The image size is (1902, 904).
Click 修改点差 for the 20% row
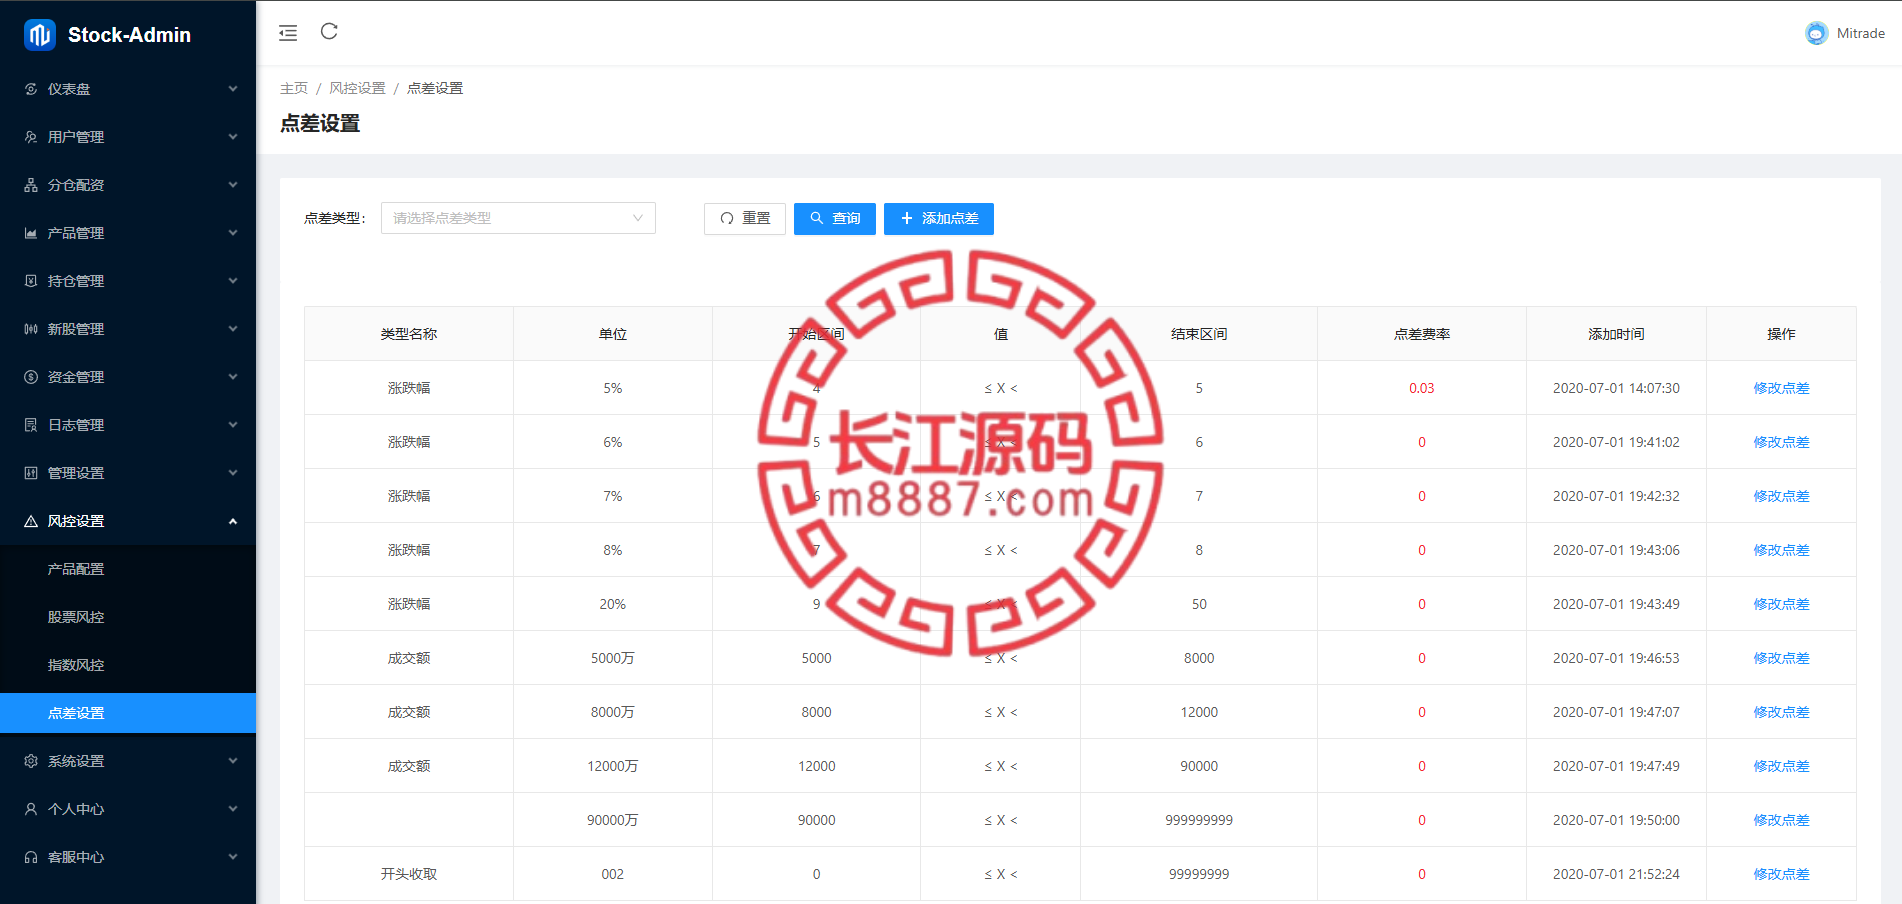(x=1781, y=604)
